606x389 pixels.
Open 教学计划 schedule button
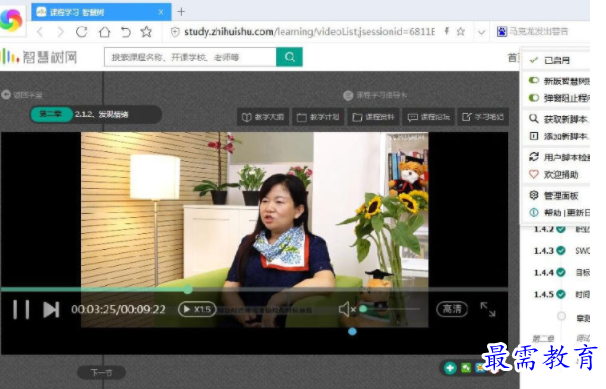click(318, 117)
